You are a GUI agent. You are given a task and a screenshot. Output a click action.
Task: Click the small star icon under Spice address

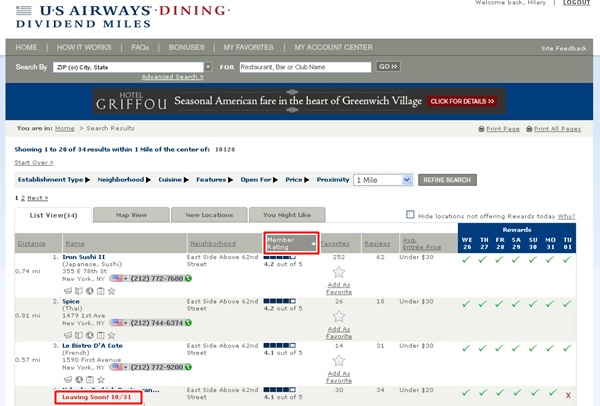pyautogui.click(x=111, y=336)
